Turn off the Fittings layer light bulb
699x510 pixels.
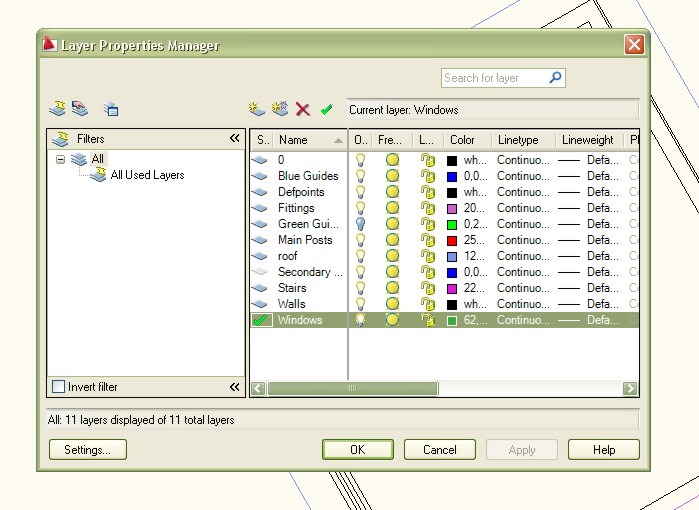[x=361, y=208]
